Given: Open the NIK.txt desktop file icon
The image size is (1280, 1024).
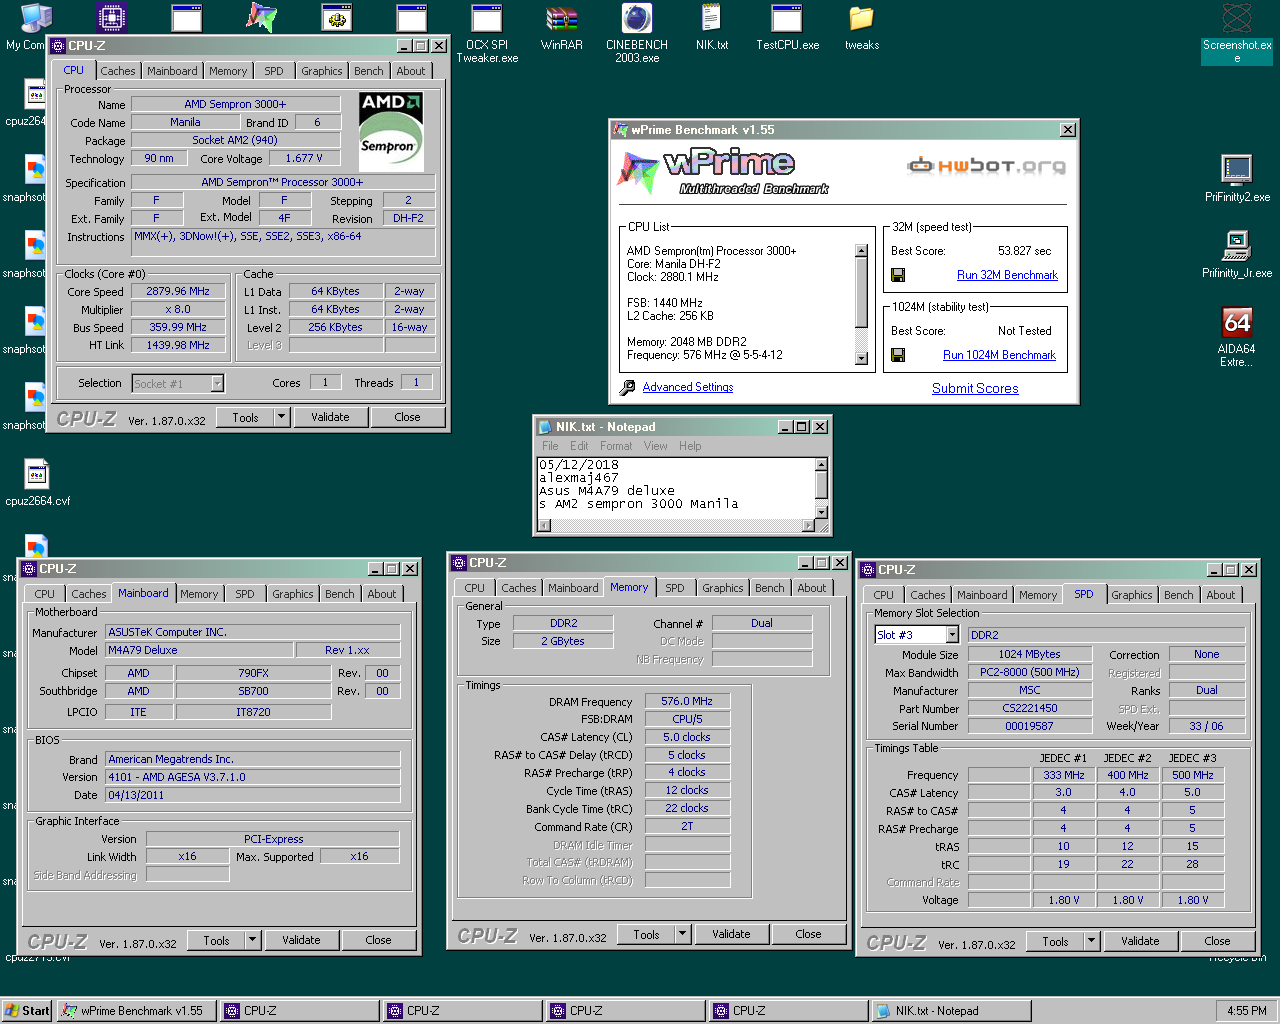Looking at the screenshot, I should click(712, 27).
